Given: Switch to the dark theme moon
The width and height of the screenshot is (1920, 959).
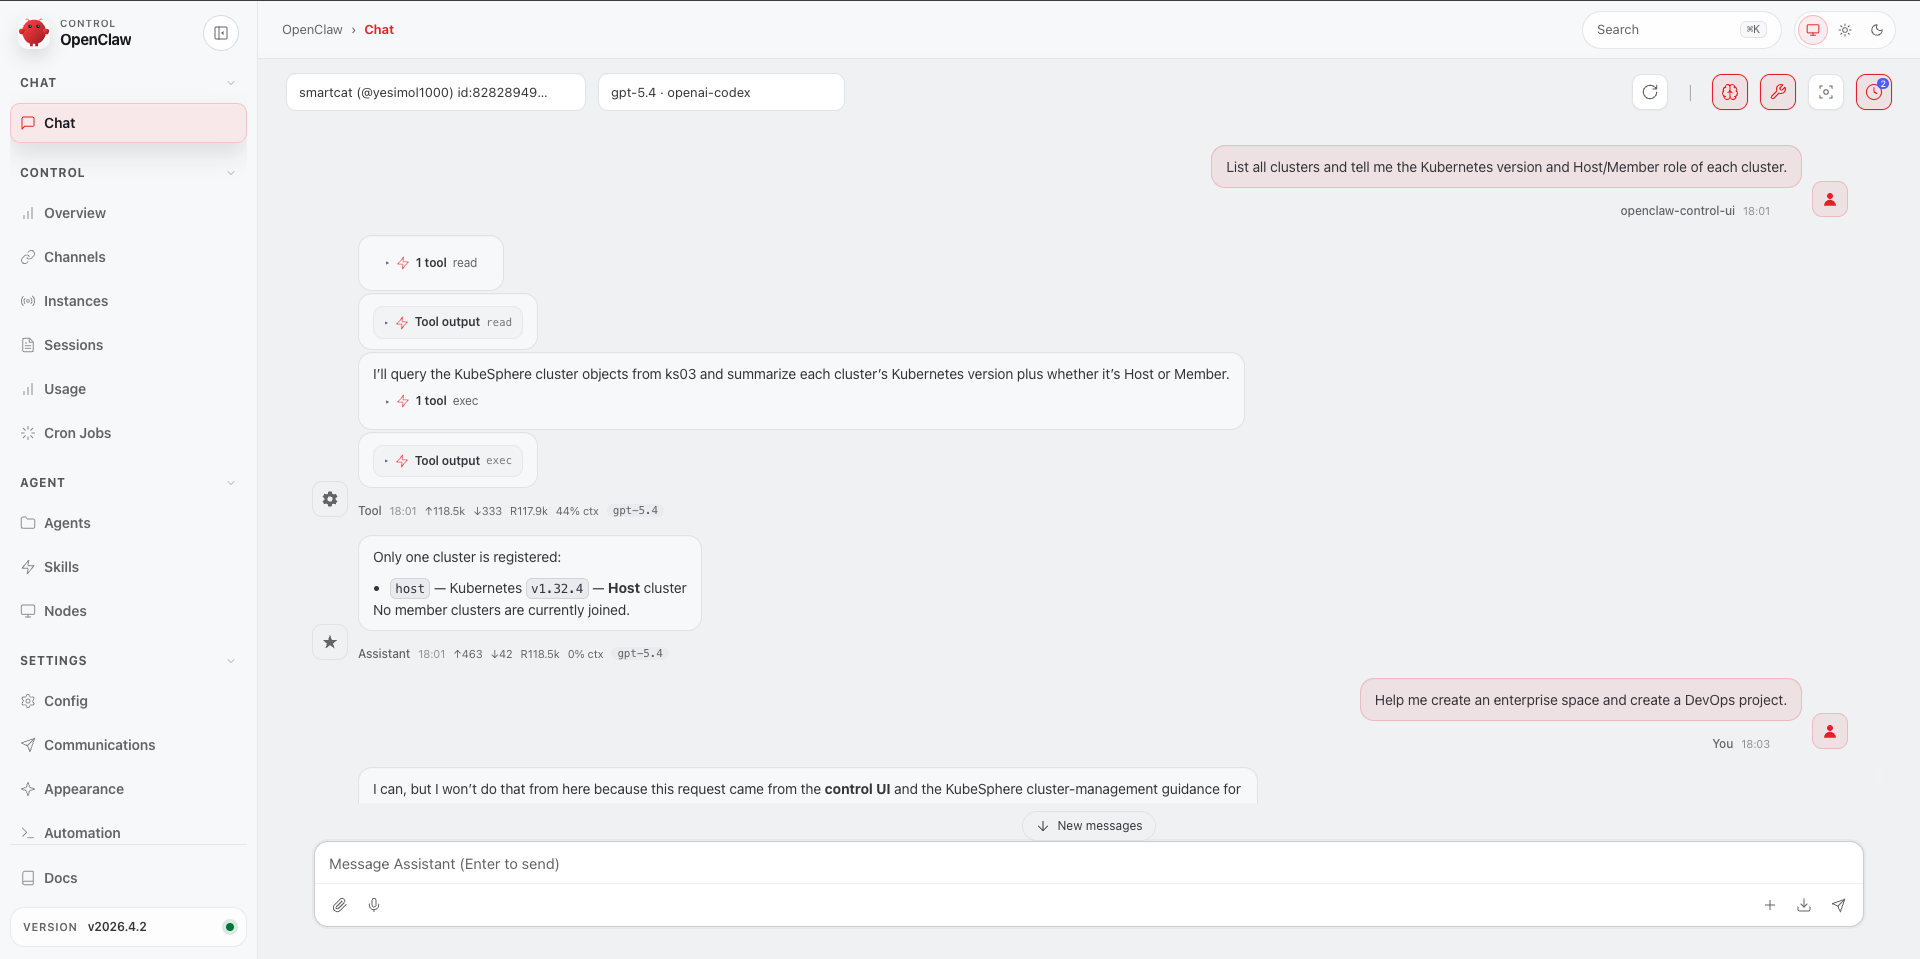Looking at the screenshot, I should pos(1877,30).
